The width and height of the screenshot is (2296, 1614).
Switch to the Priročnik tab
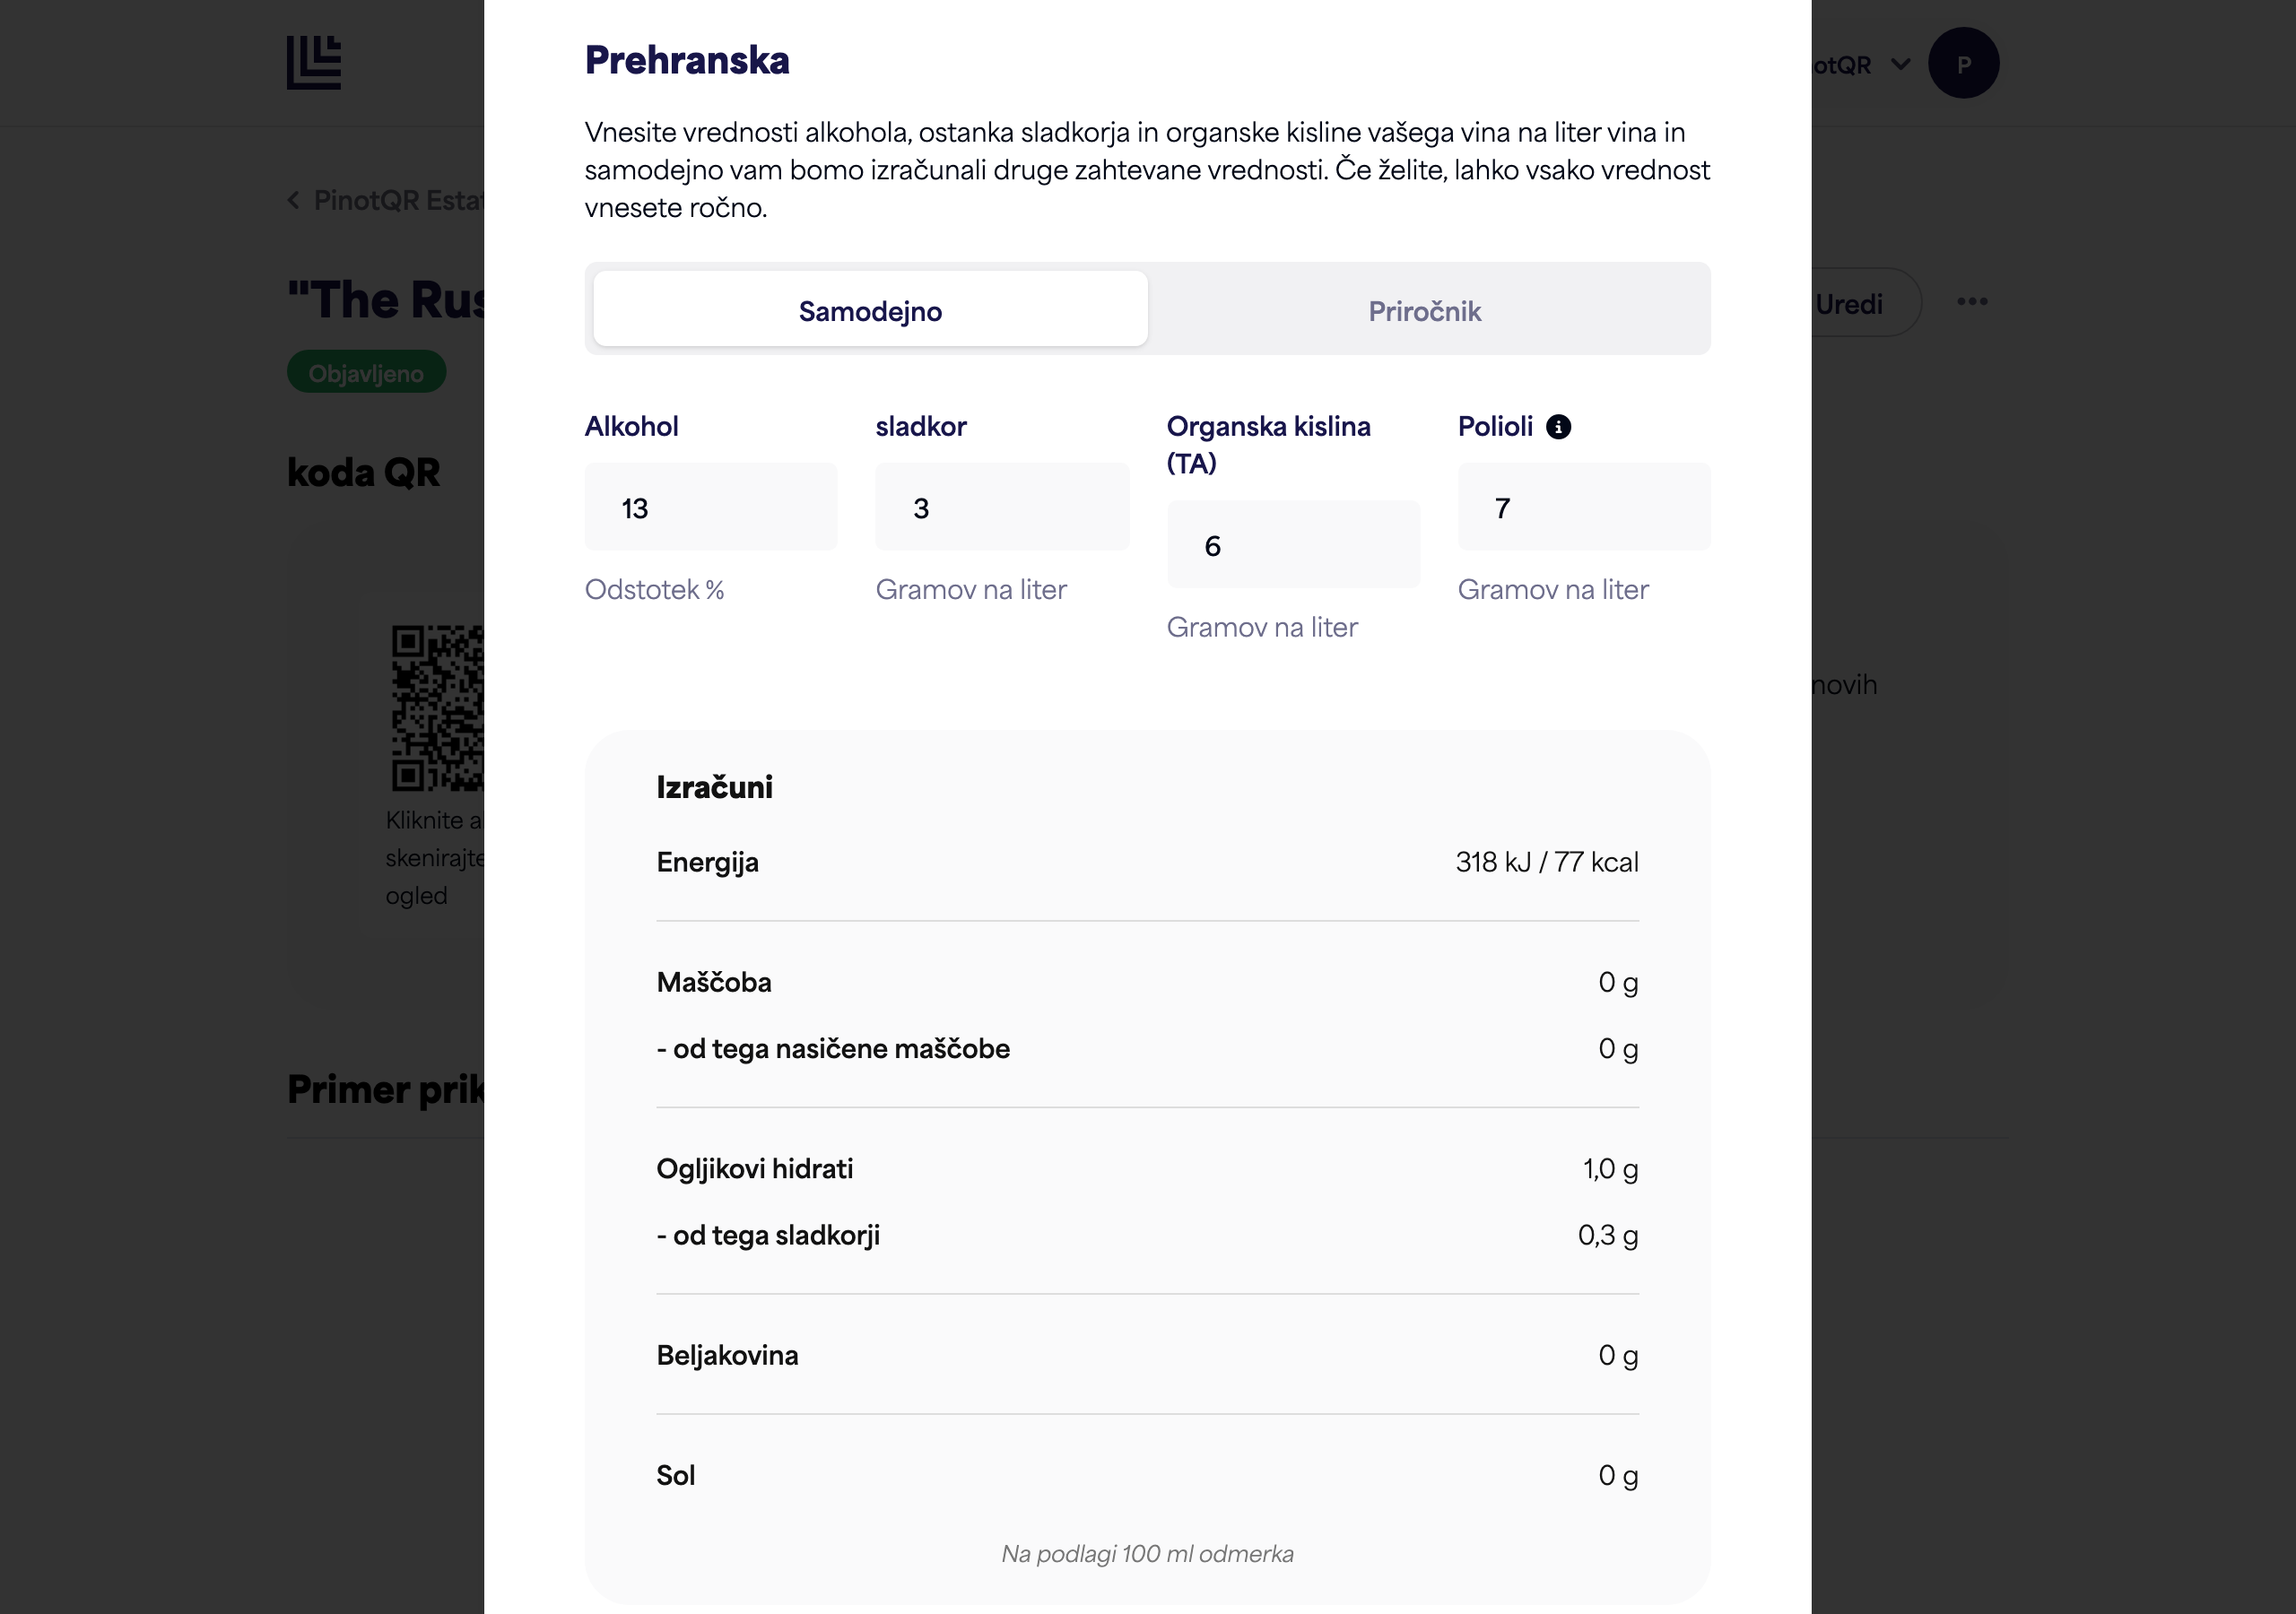[1424, 310]
